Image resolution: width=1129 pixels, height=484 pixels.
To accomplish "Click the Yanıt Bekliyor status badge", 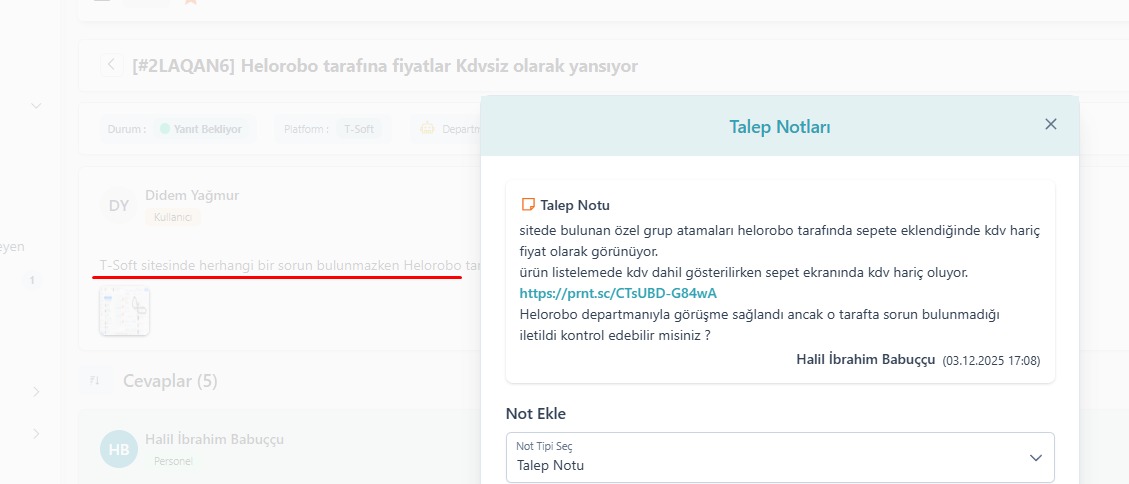I will click(200, 129).
